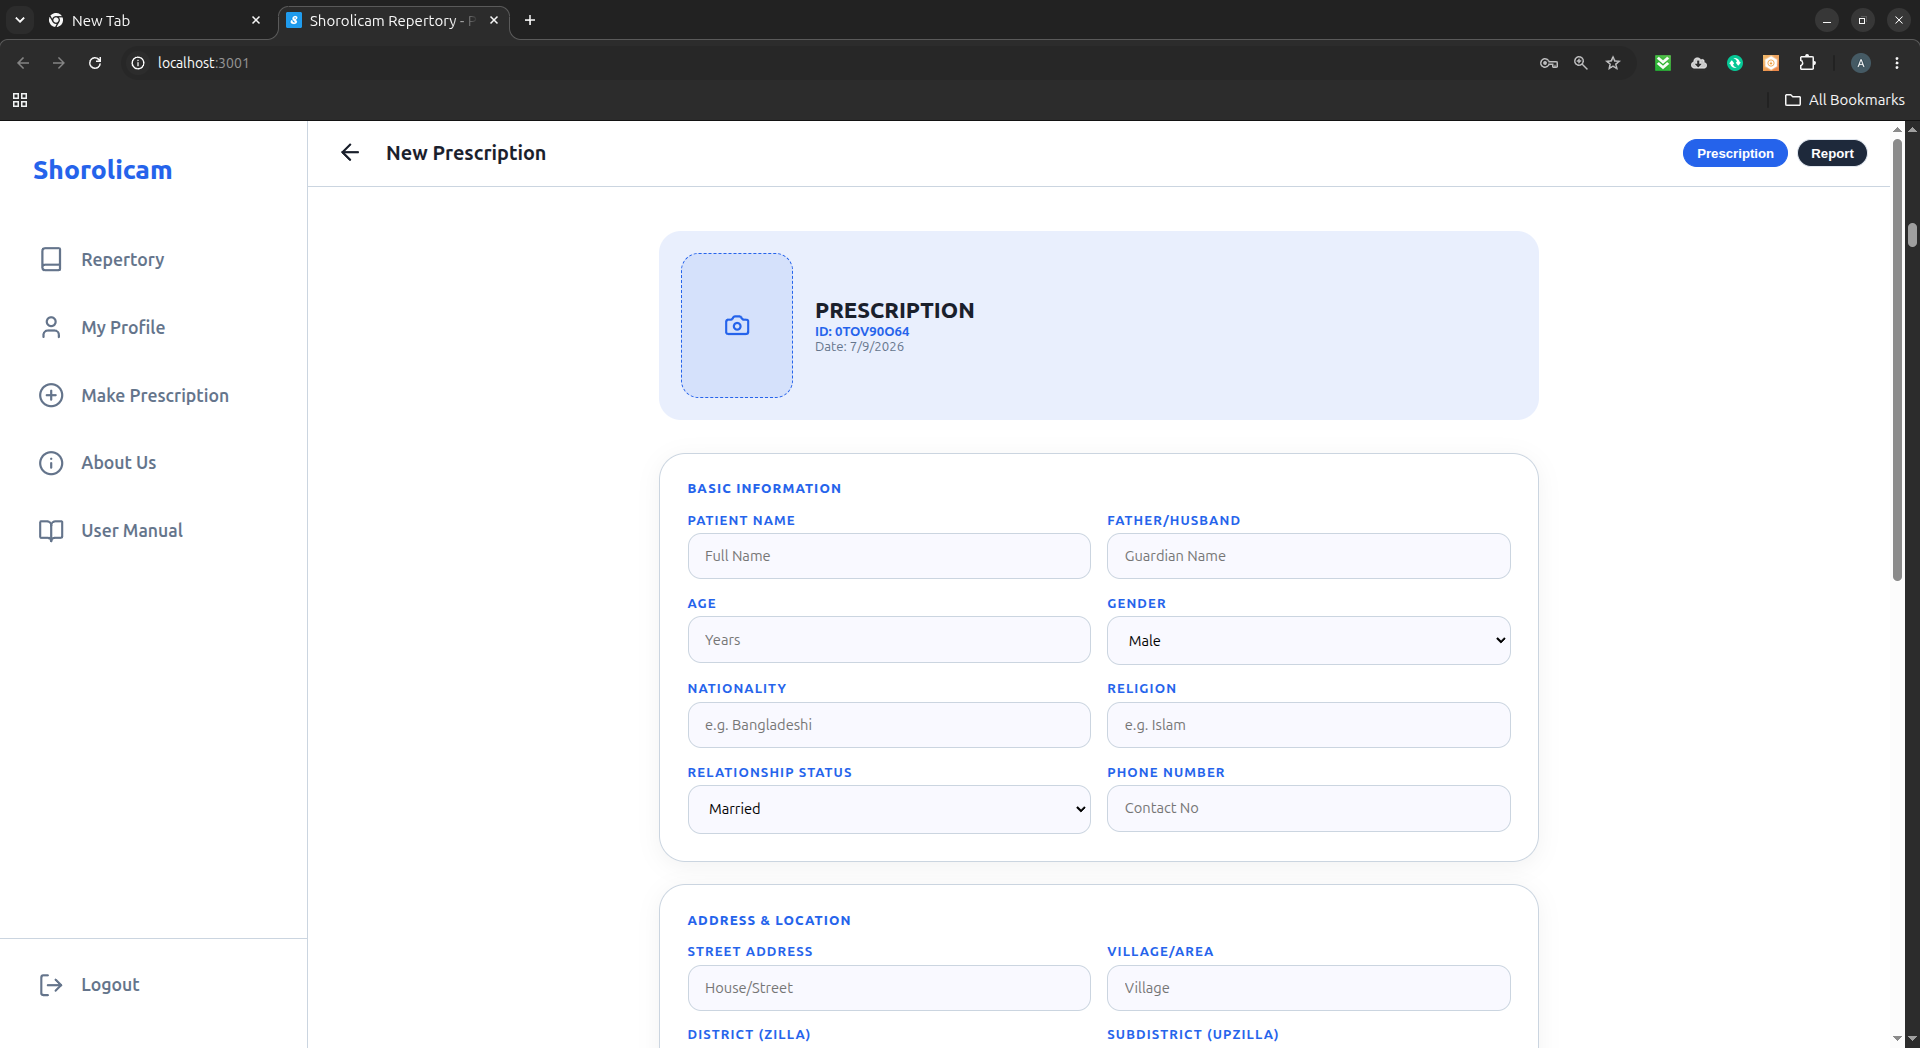The image size is (1920, 1048).
Task: Click the Date: 7/9/2026 text
Action: coord(859,347)
